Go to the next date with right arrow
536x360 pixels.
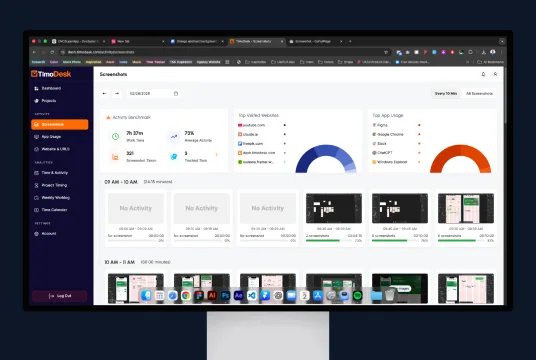[x=117, y=93]
